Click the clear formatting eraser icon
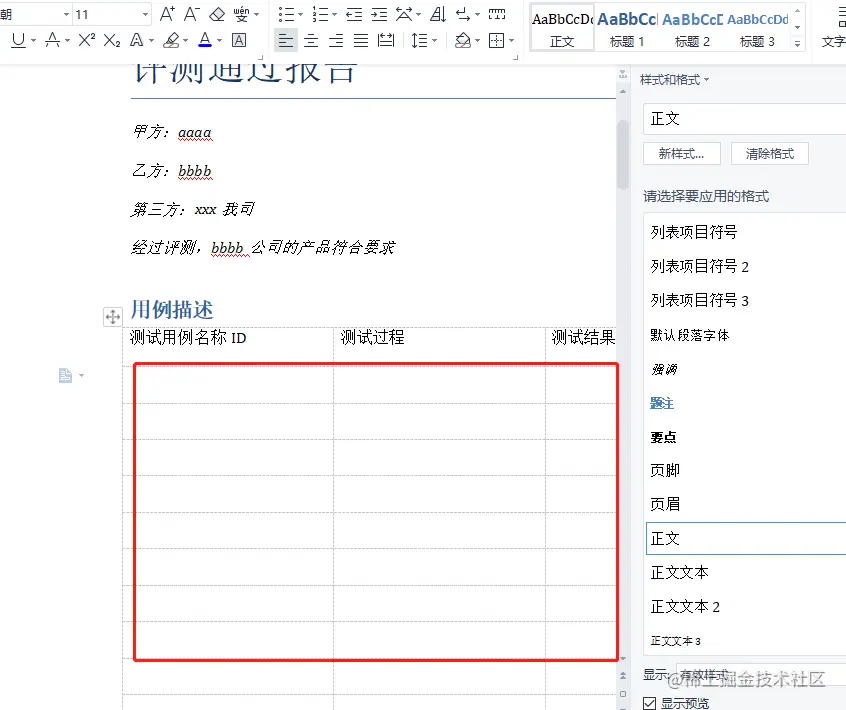Image resolution: width=846 pixels, height=710 pixels. pyautogui.click(x=217, y=14)
